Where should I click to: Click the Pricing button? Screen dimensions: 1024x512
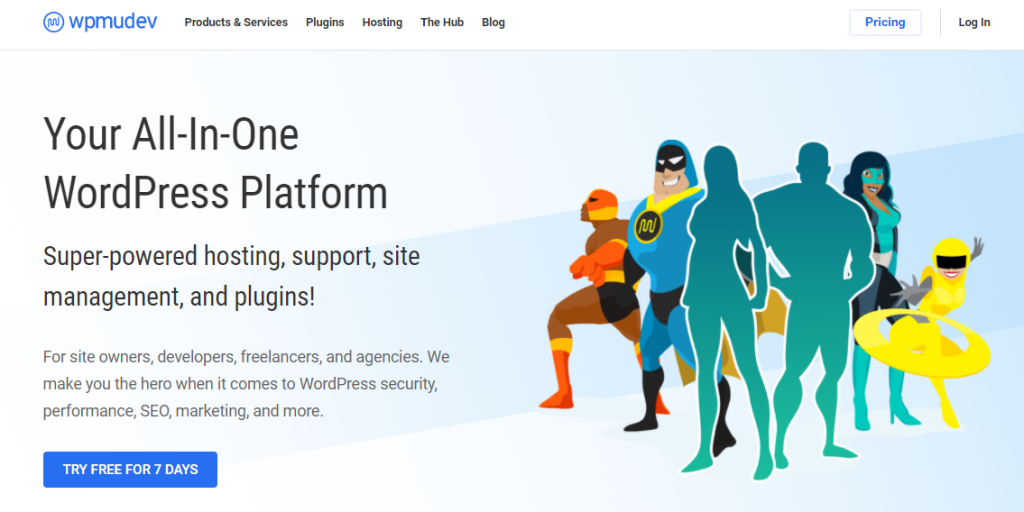[x=885, y=22]
